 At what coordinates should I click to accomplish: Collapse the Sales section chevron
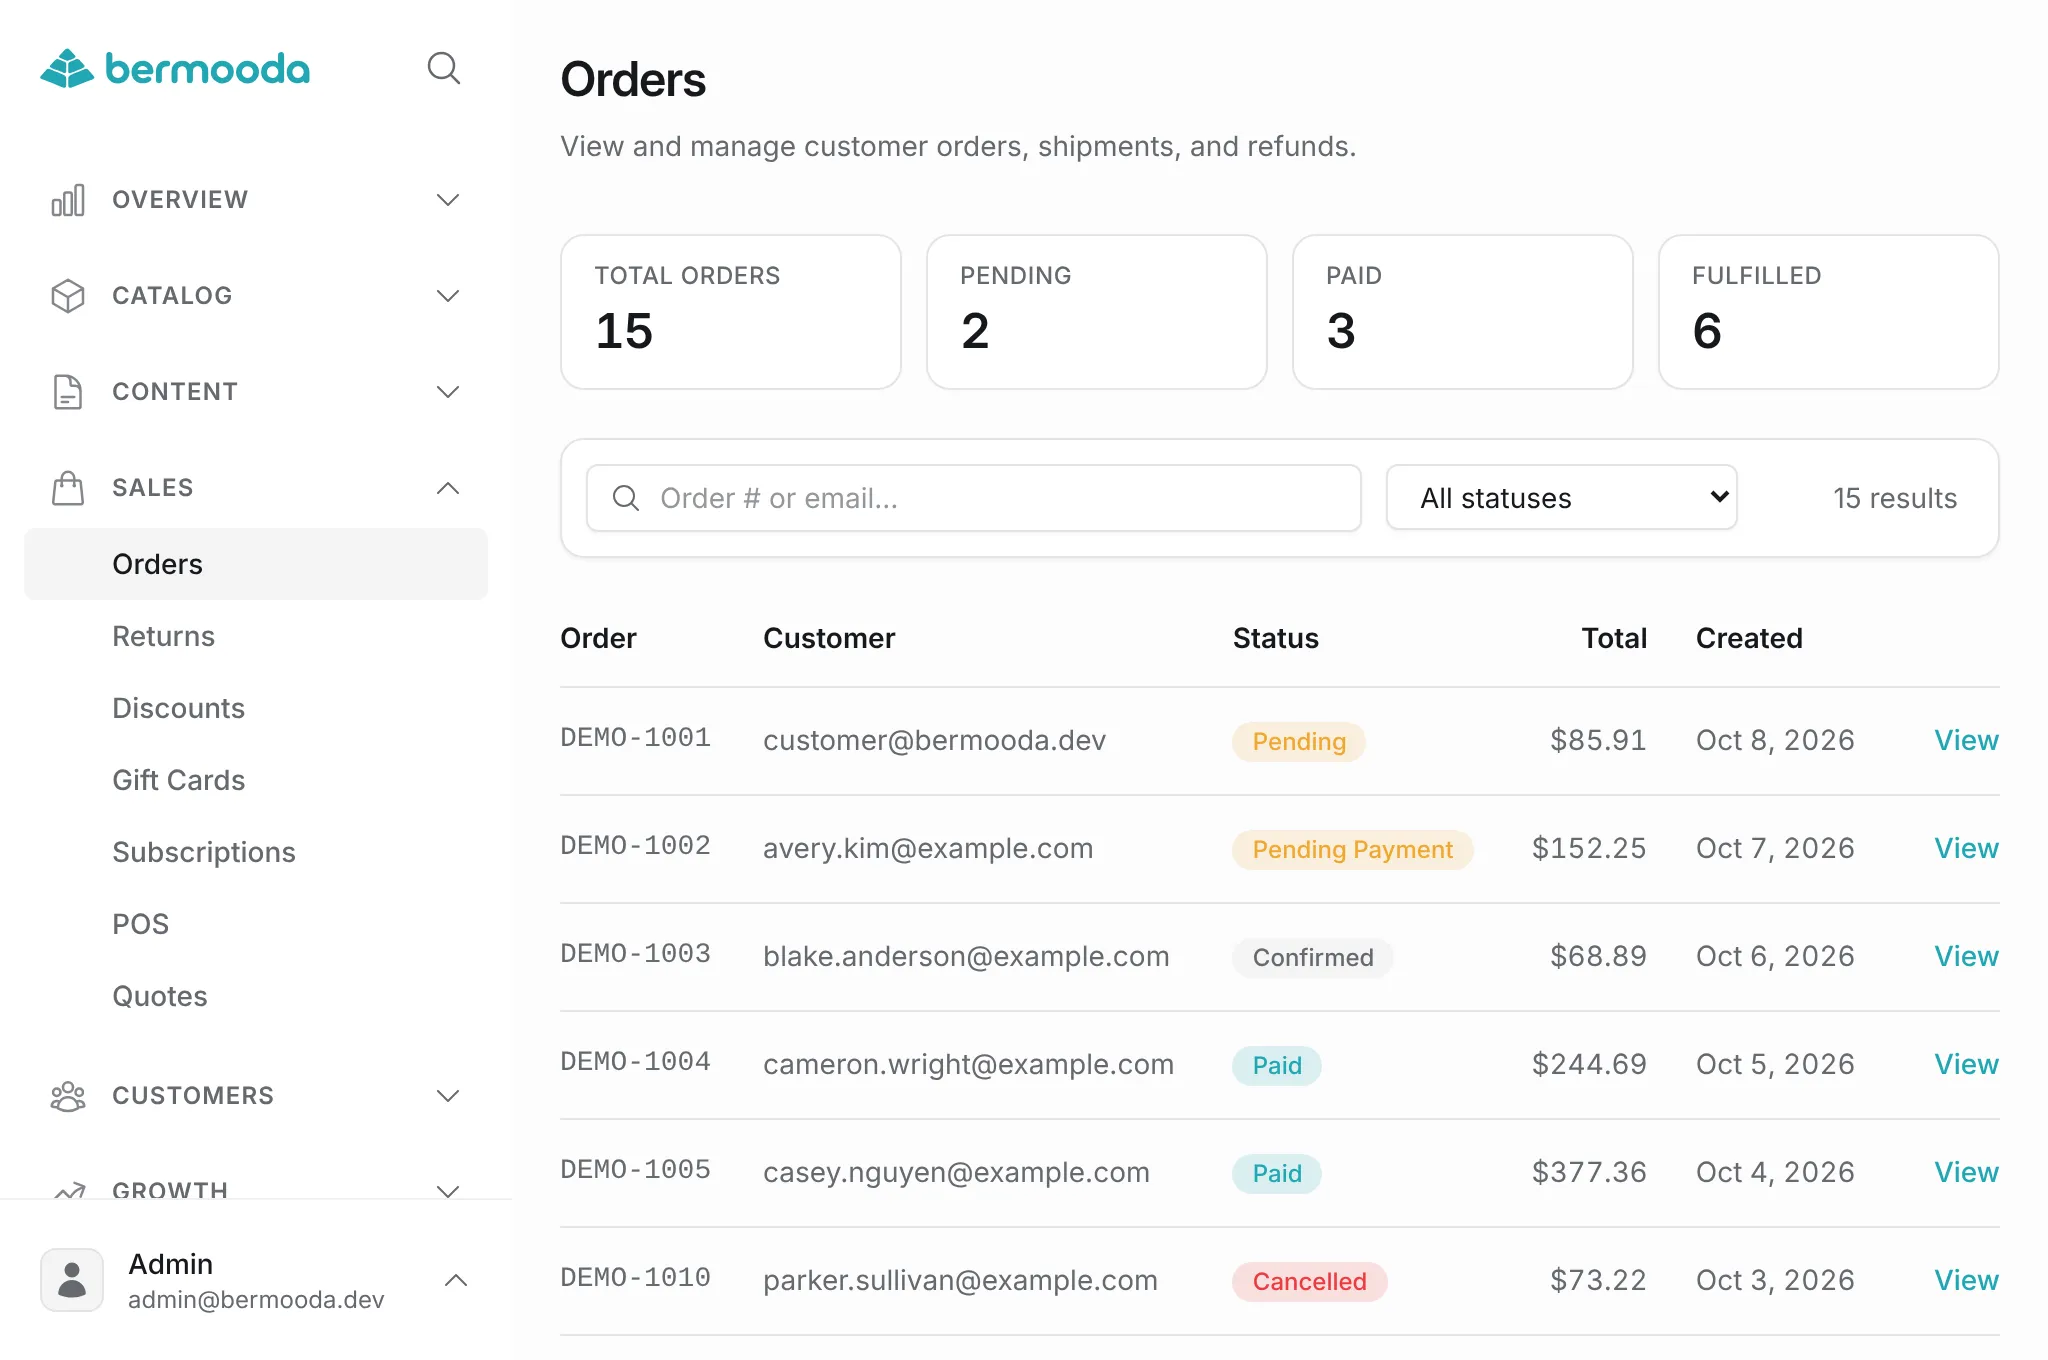[448, 488]
